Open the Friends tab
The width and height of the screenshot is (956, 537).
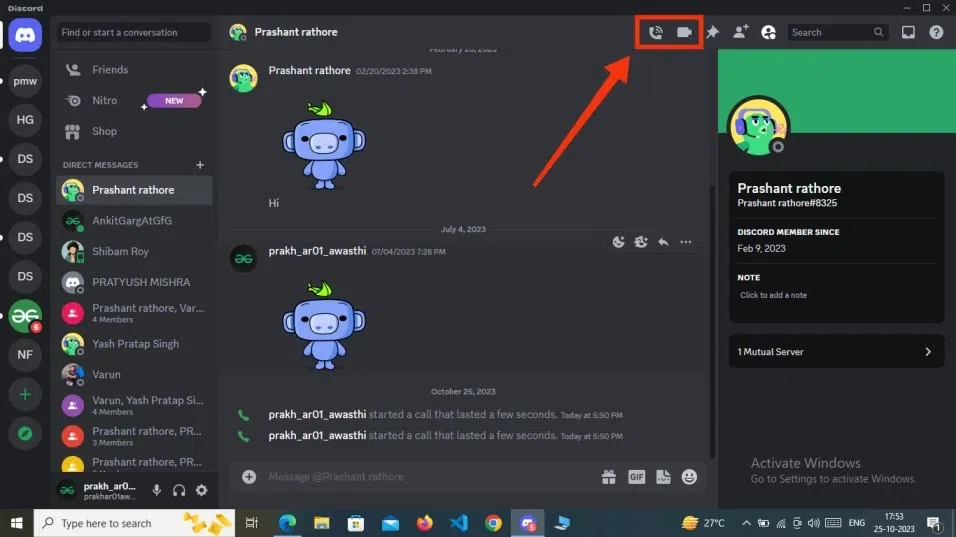click(x=134, y=69)
